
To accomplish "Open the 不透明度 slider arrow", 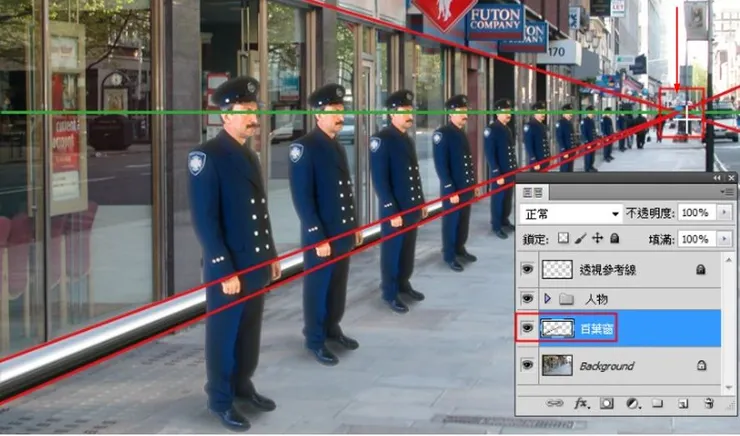I will (724, 213).
